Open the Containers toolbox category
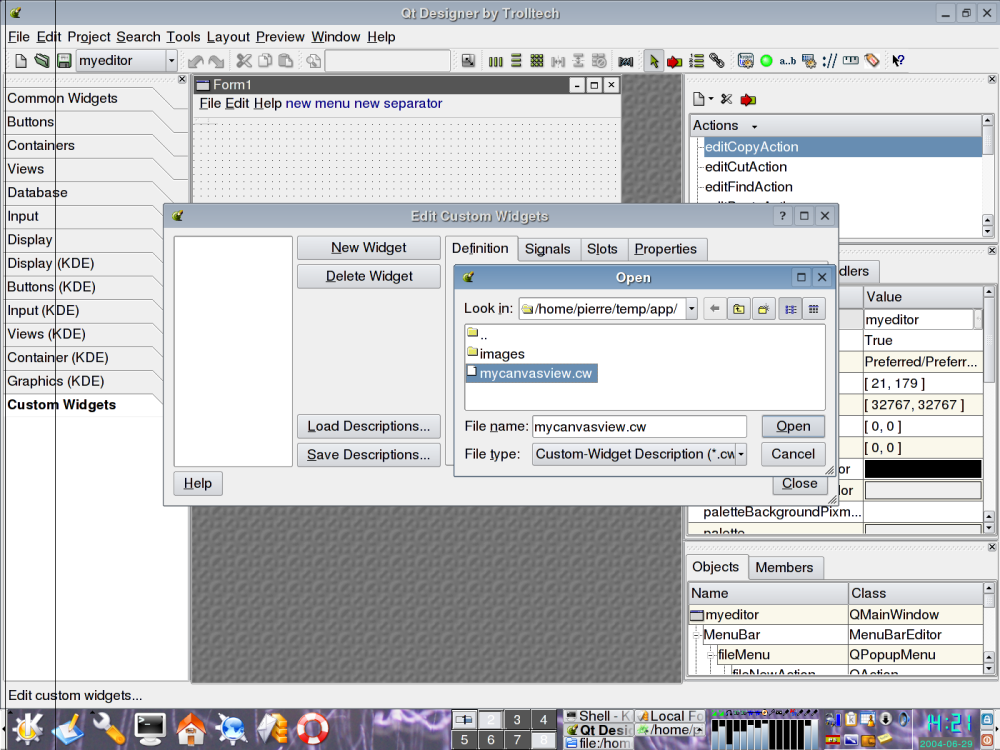1000x750 pixels. pos(41,145)
